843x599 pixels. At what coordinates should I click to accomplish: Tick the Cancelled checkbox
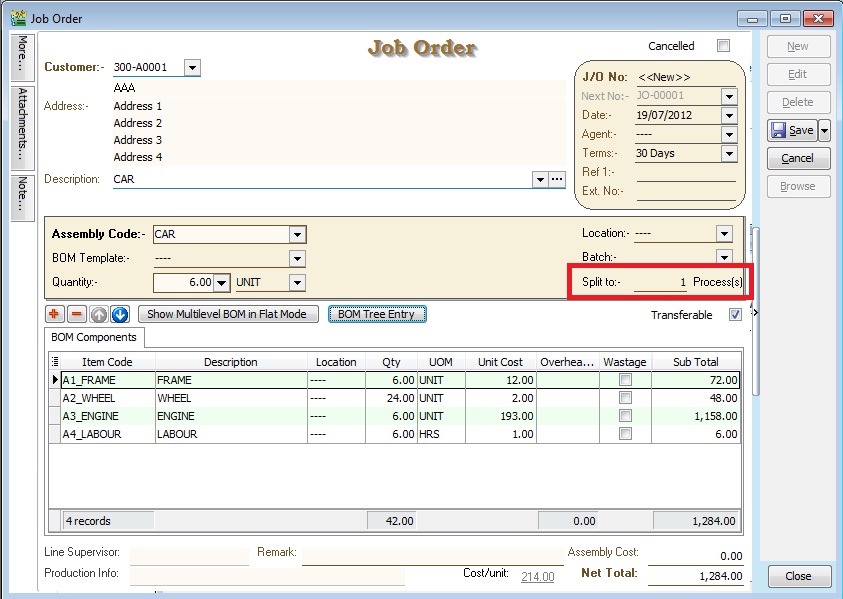coord(723,46)
